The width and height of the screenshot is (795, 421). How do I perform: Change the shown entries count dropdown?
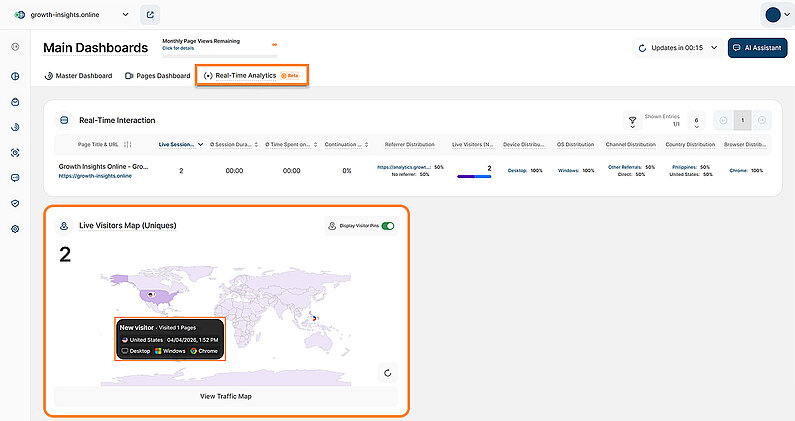click(697, 120)
